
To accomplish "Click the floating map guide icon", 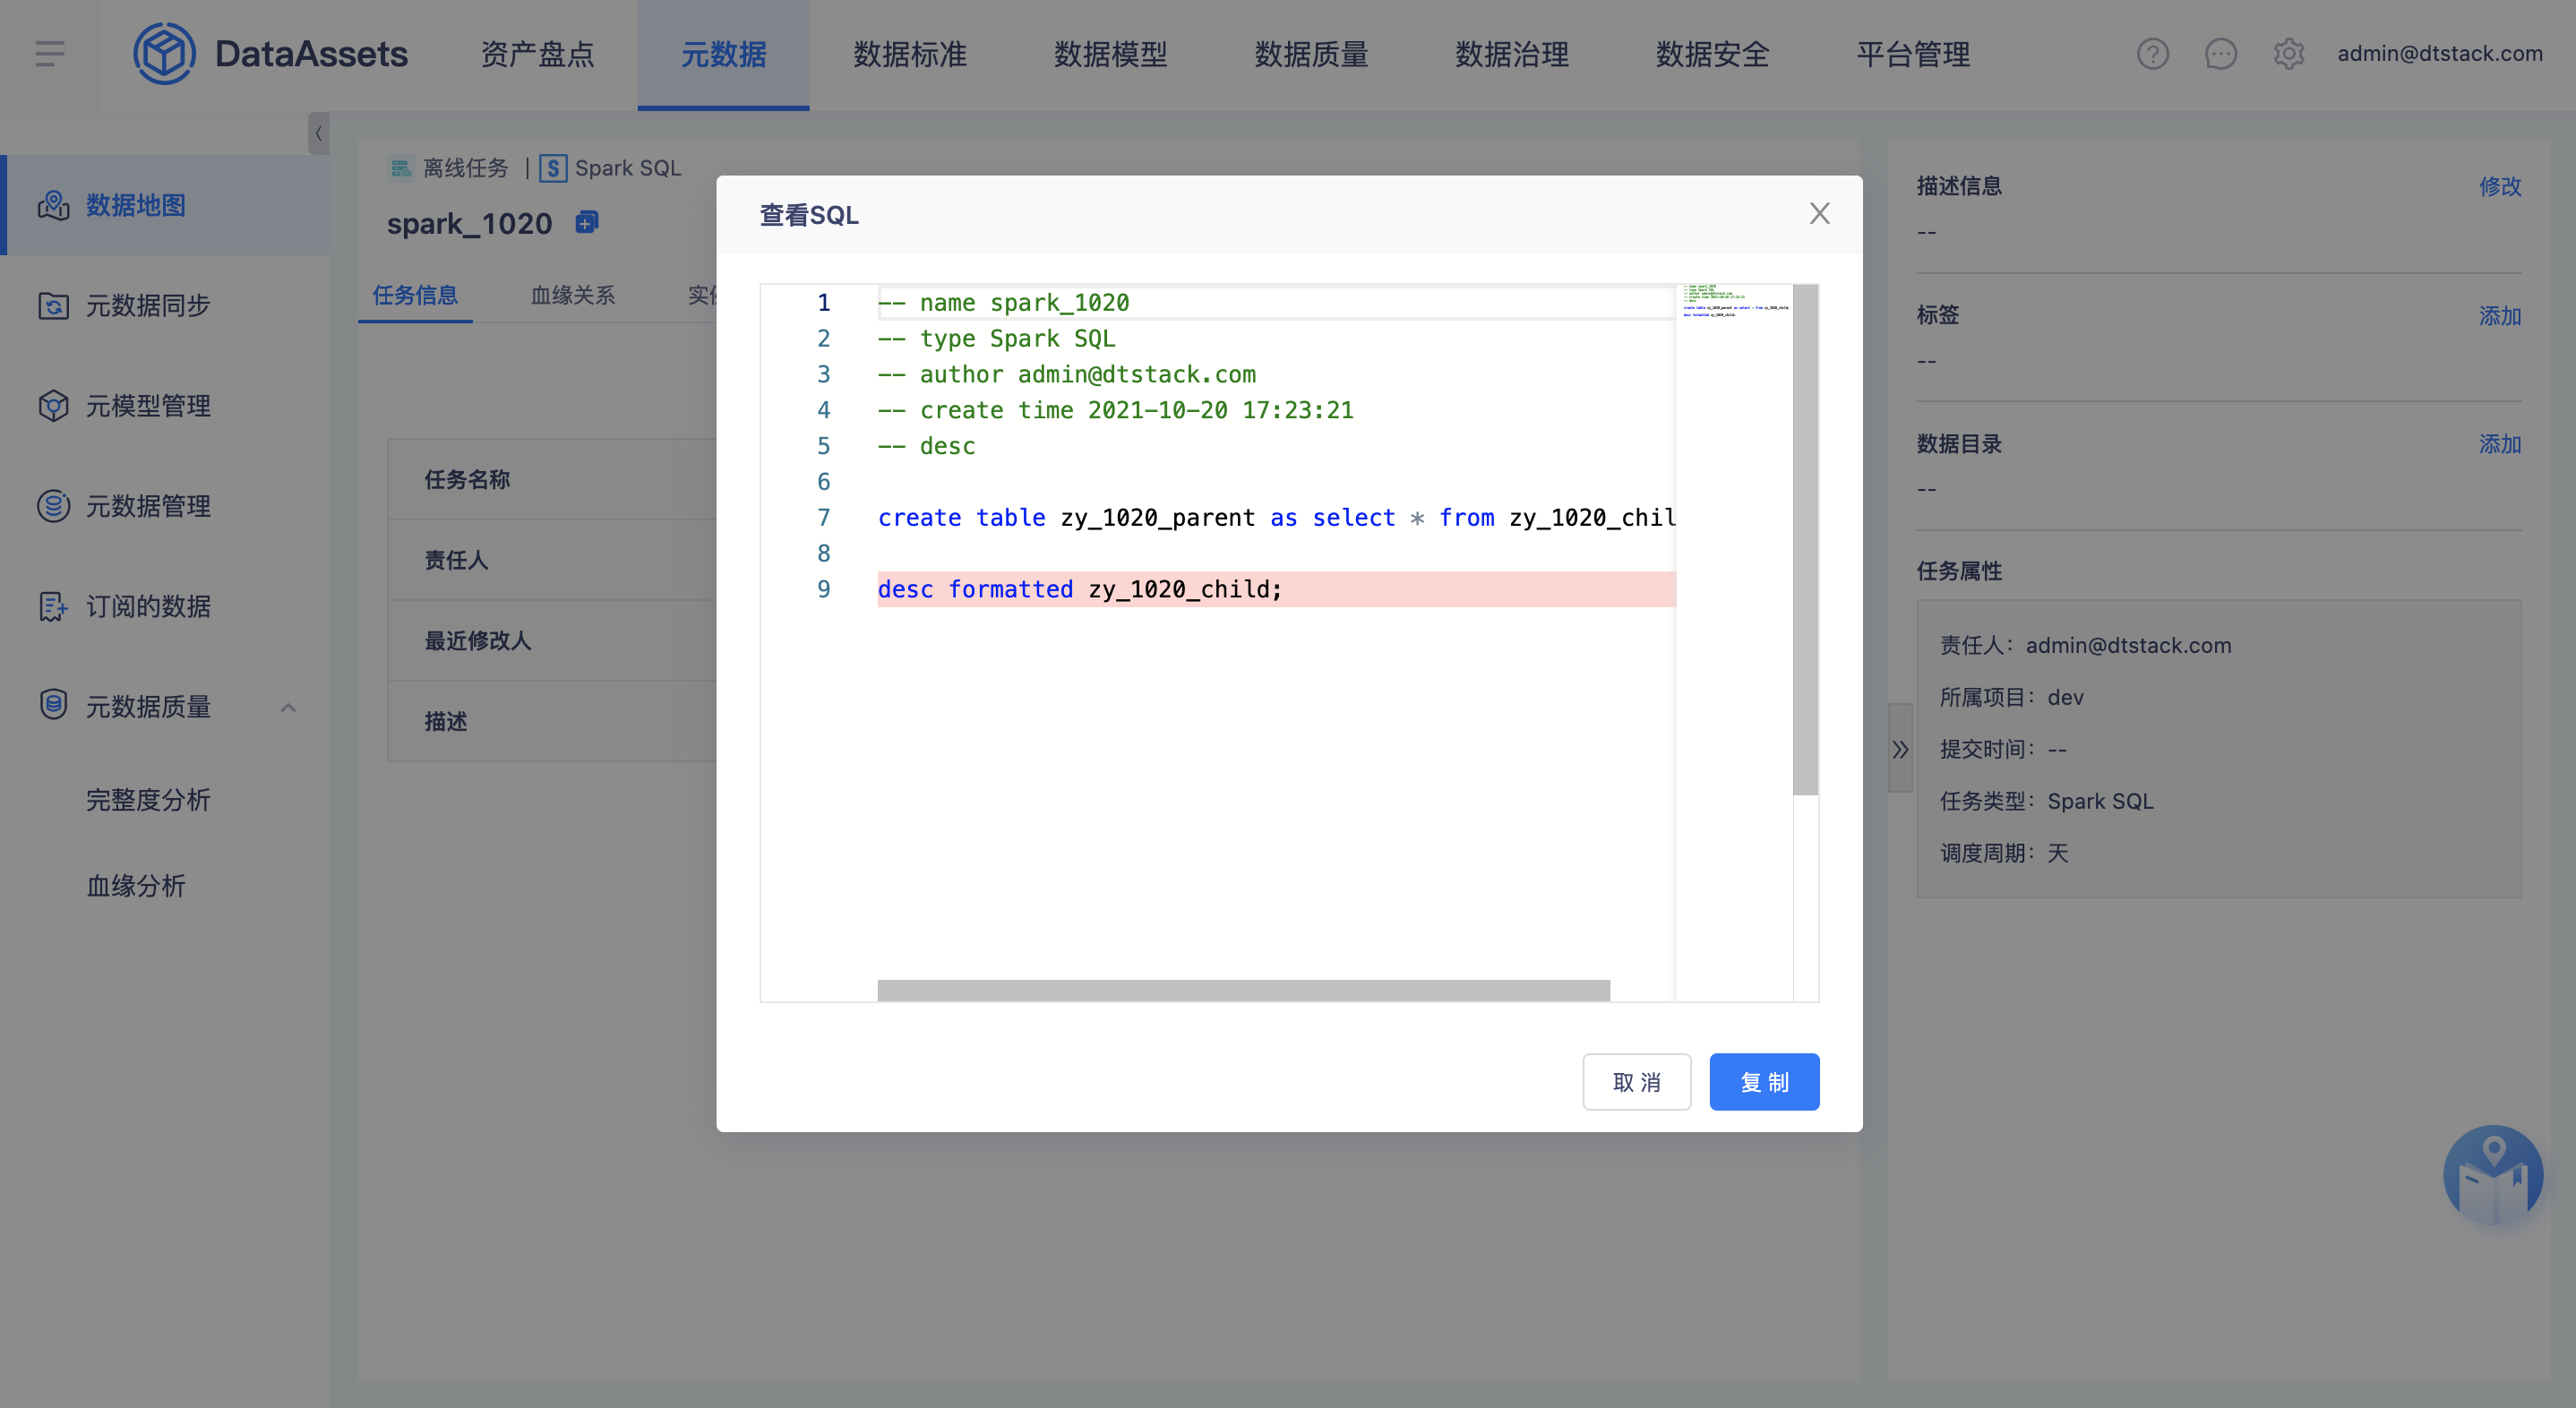I will click(x=2492, y=1176).
